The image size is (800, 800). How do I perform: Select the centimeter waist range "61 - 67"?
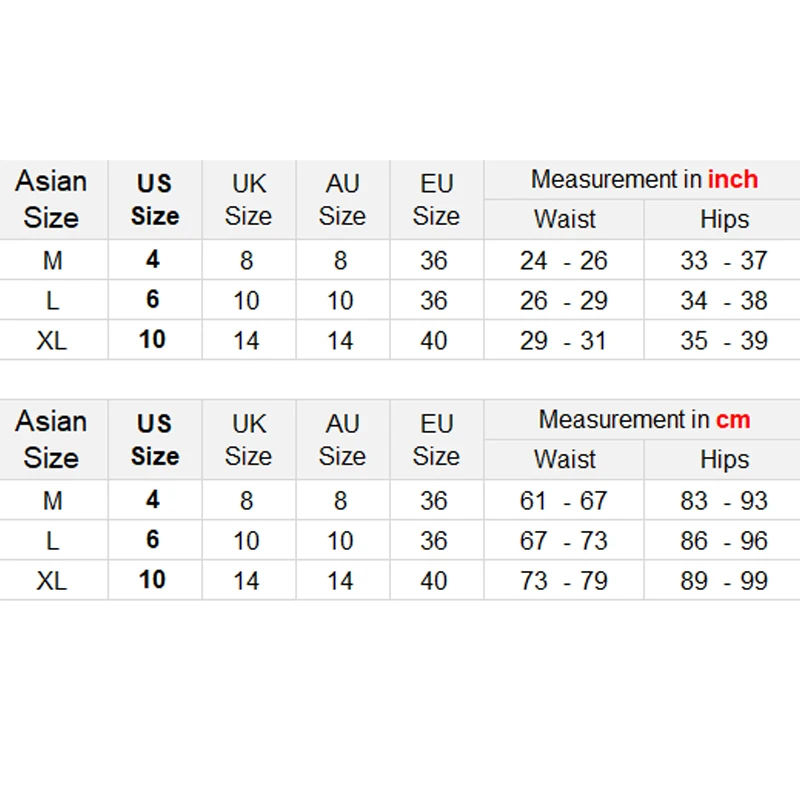click(x=563, y=501)
